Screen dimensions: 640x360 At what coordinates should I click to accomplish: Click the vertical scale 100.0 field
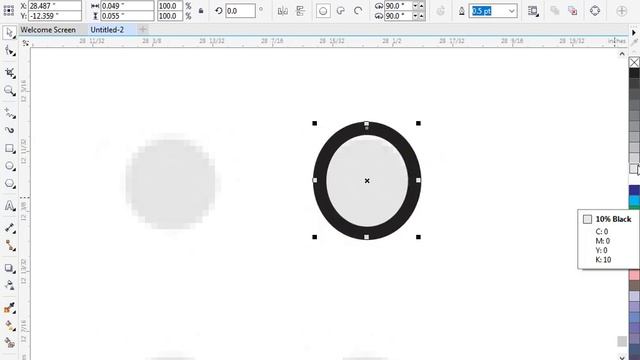pos(170,16)
